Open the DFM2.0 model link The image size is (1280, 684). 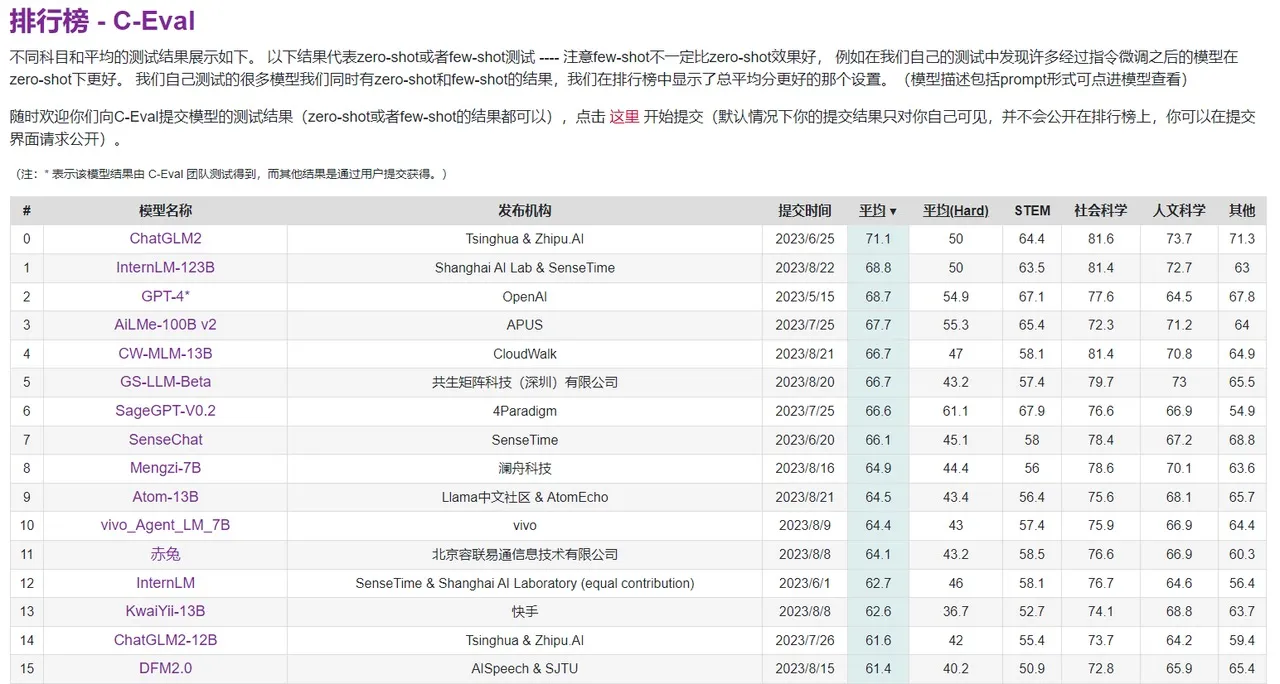point(165,668)
